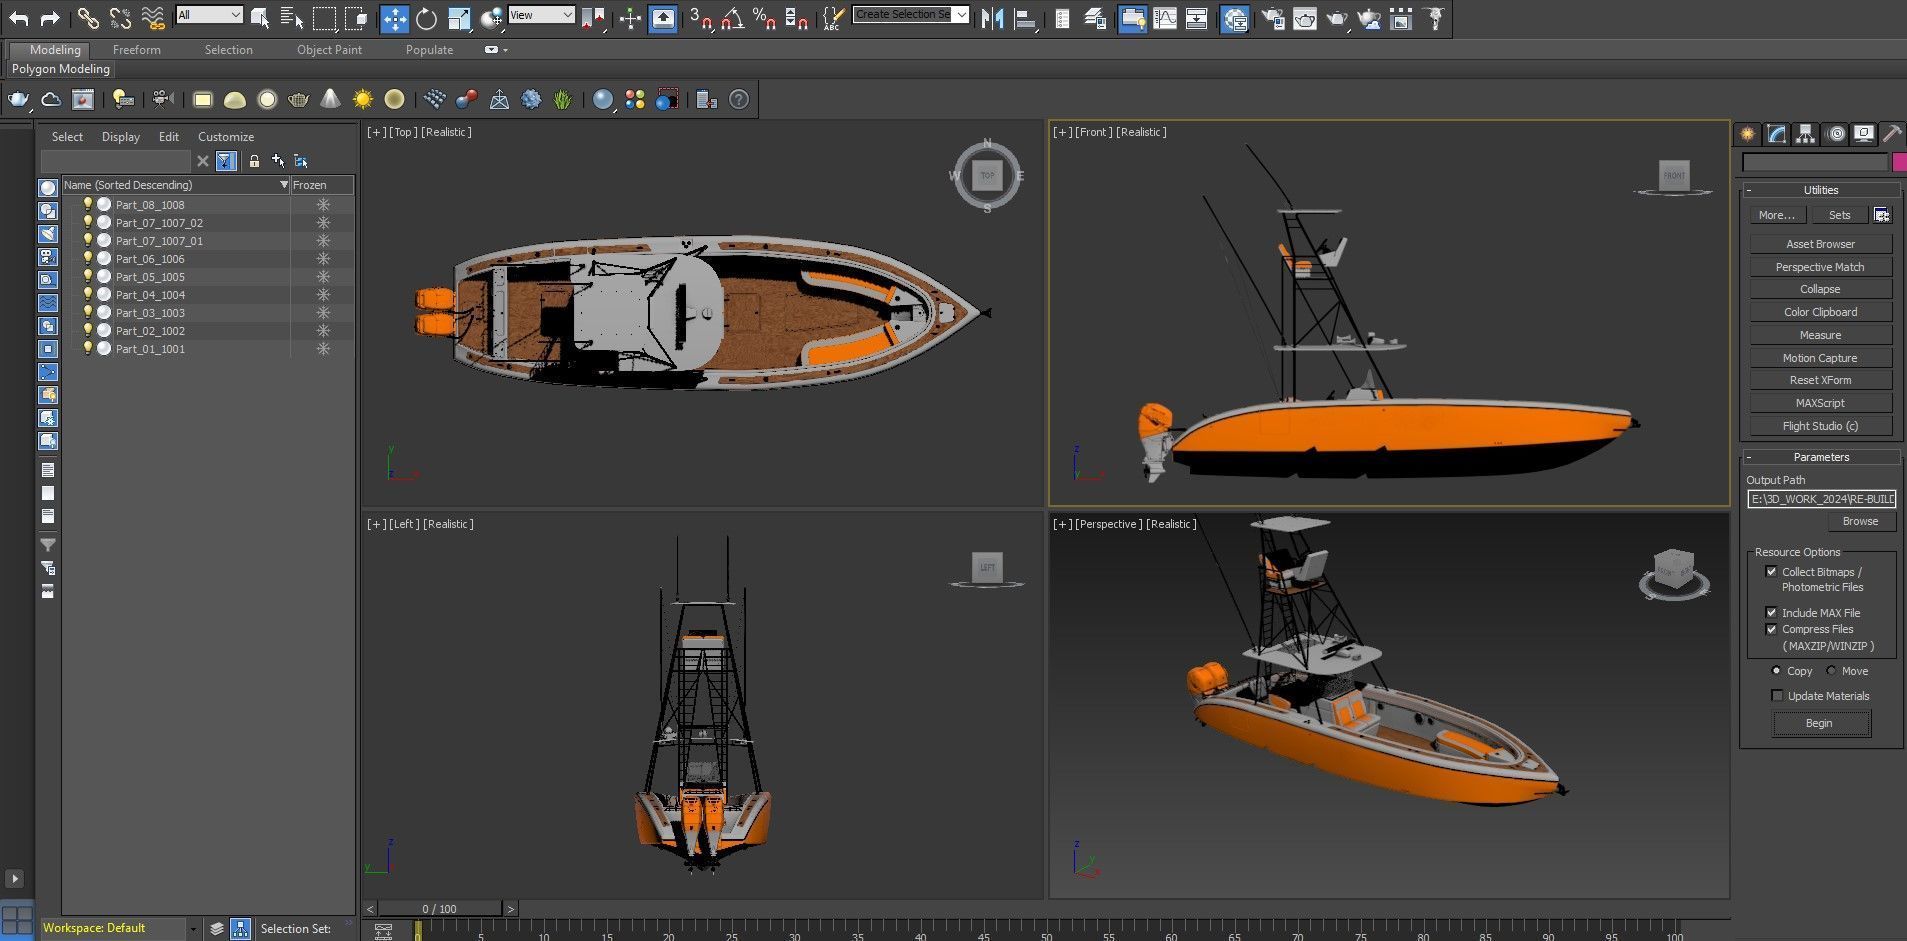Uncheck Include MAX File checkbox
This screenshot has height=941, width=1907.
point(1771,613)
